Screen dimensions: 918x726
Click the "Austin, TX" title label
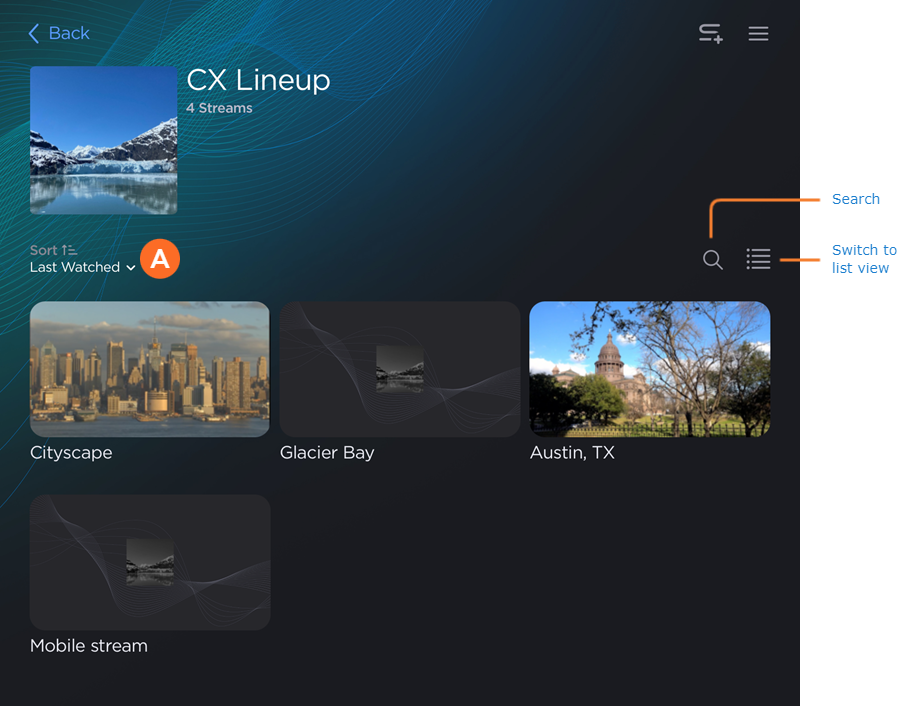coord(572,453)
